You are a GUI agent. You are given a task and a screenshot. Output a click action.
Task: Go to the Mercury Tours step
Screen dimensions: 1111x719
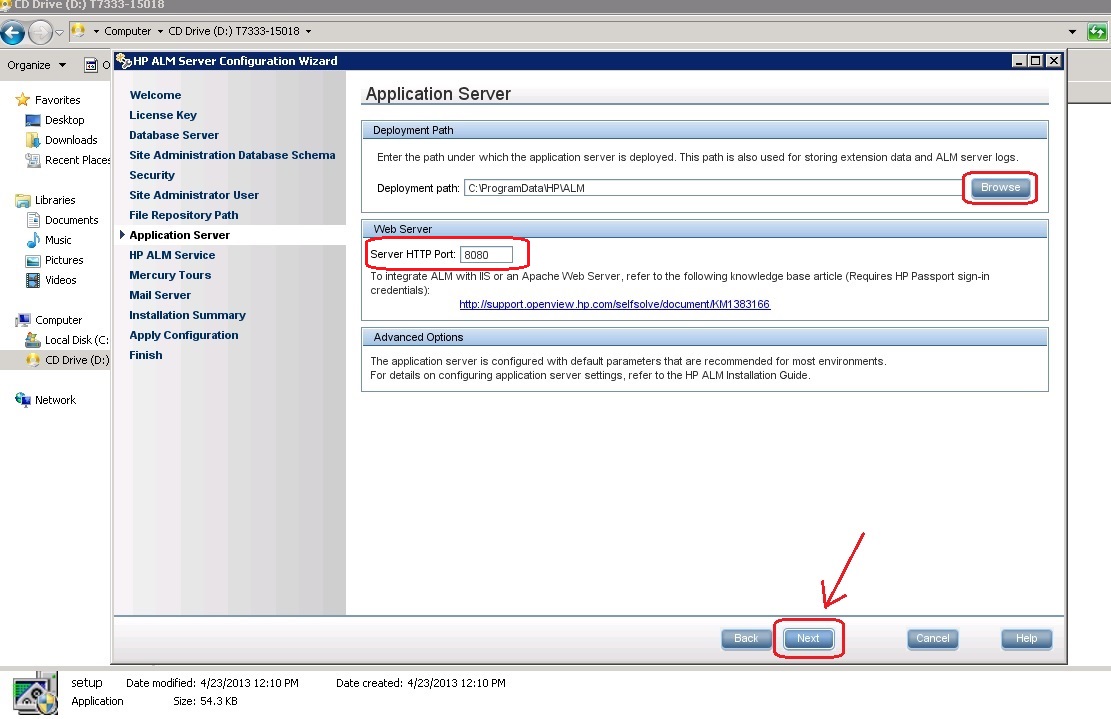click(x=170, y=275)
